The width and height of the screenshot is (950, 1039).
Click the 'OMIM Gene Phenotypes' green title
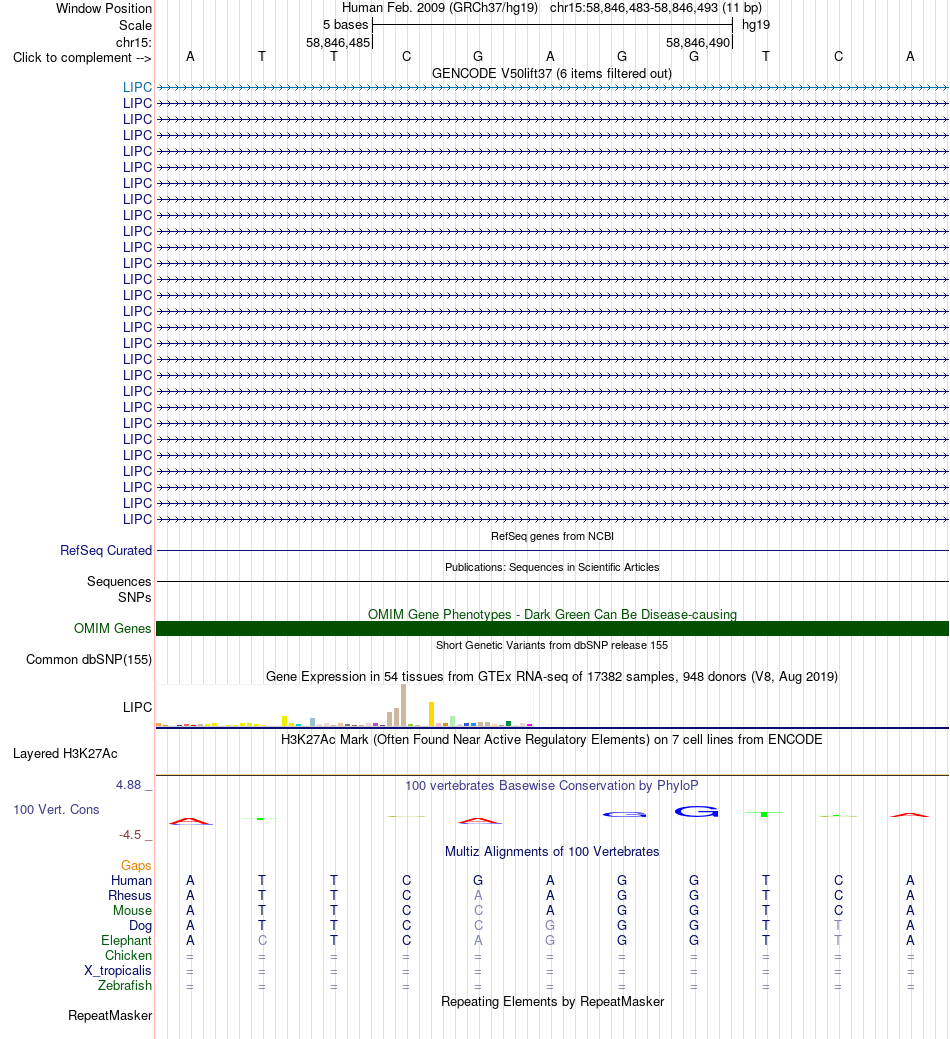point(552,614)
